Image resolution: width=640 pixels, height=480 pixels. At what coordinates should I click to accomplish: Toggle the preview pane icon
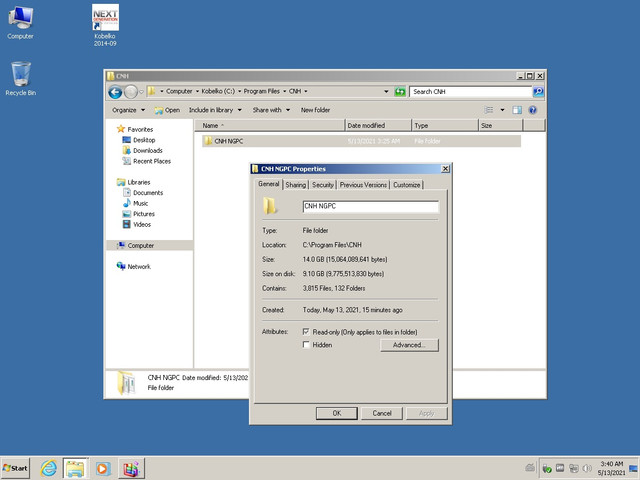tap(517, 110)
